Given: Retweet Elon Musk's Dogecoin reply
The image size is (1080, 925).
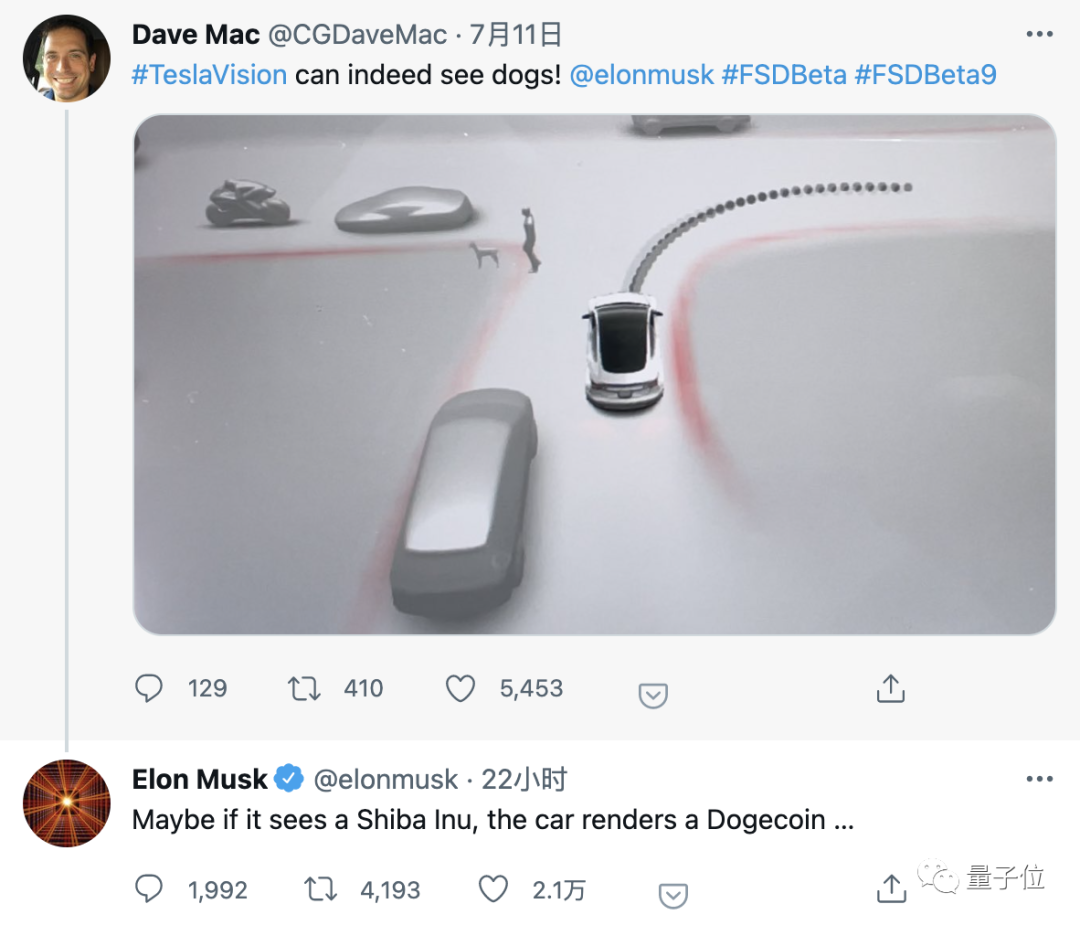Looking at the screenshot, I should [321, 889].
